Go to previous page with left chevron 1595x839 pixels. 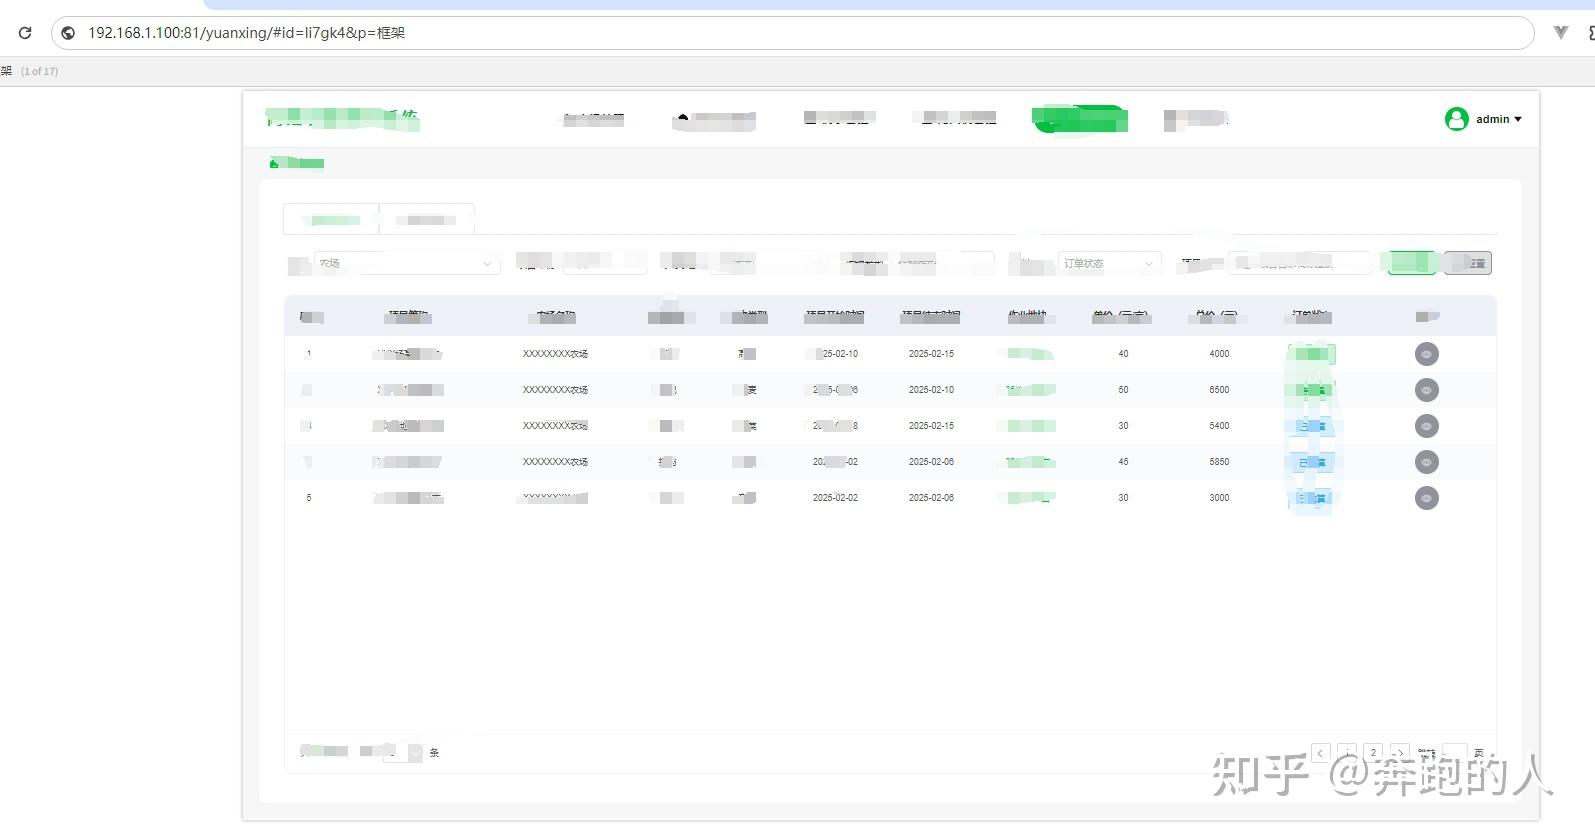coord(1321,753)
